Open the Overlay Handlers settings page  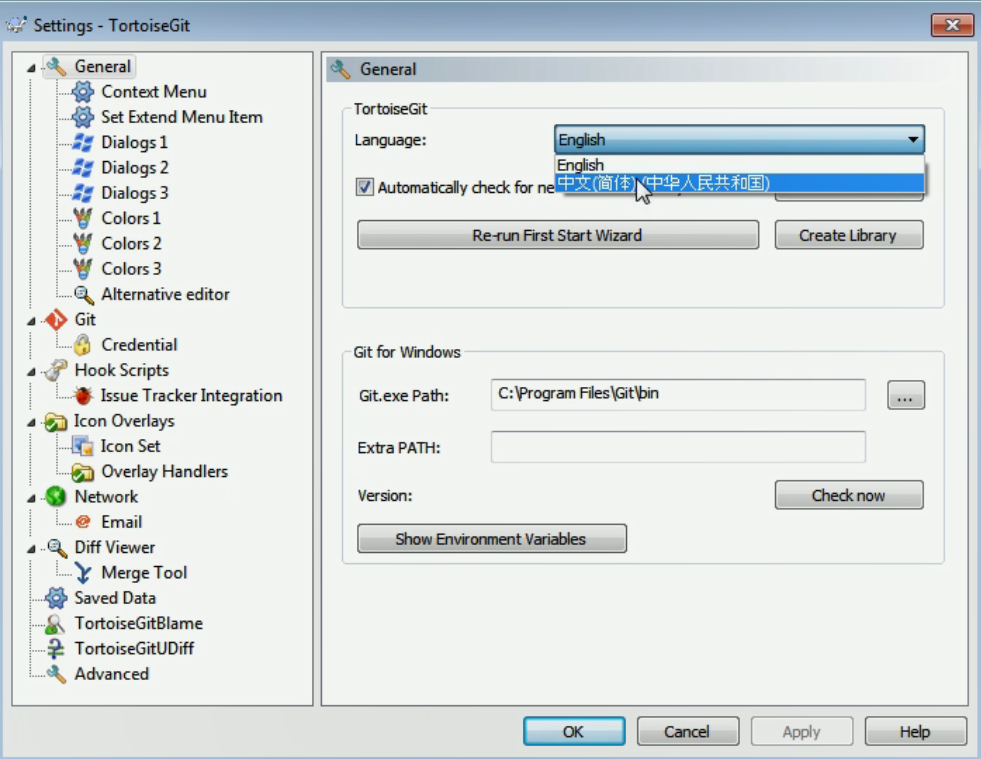pyautogui.click(x=165, y=472)
